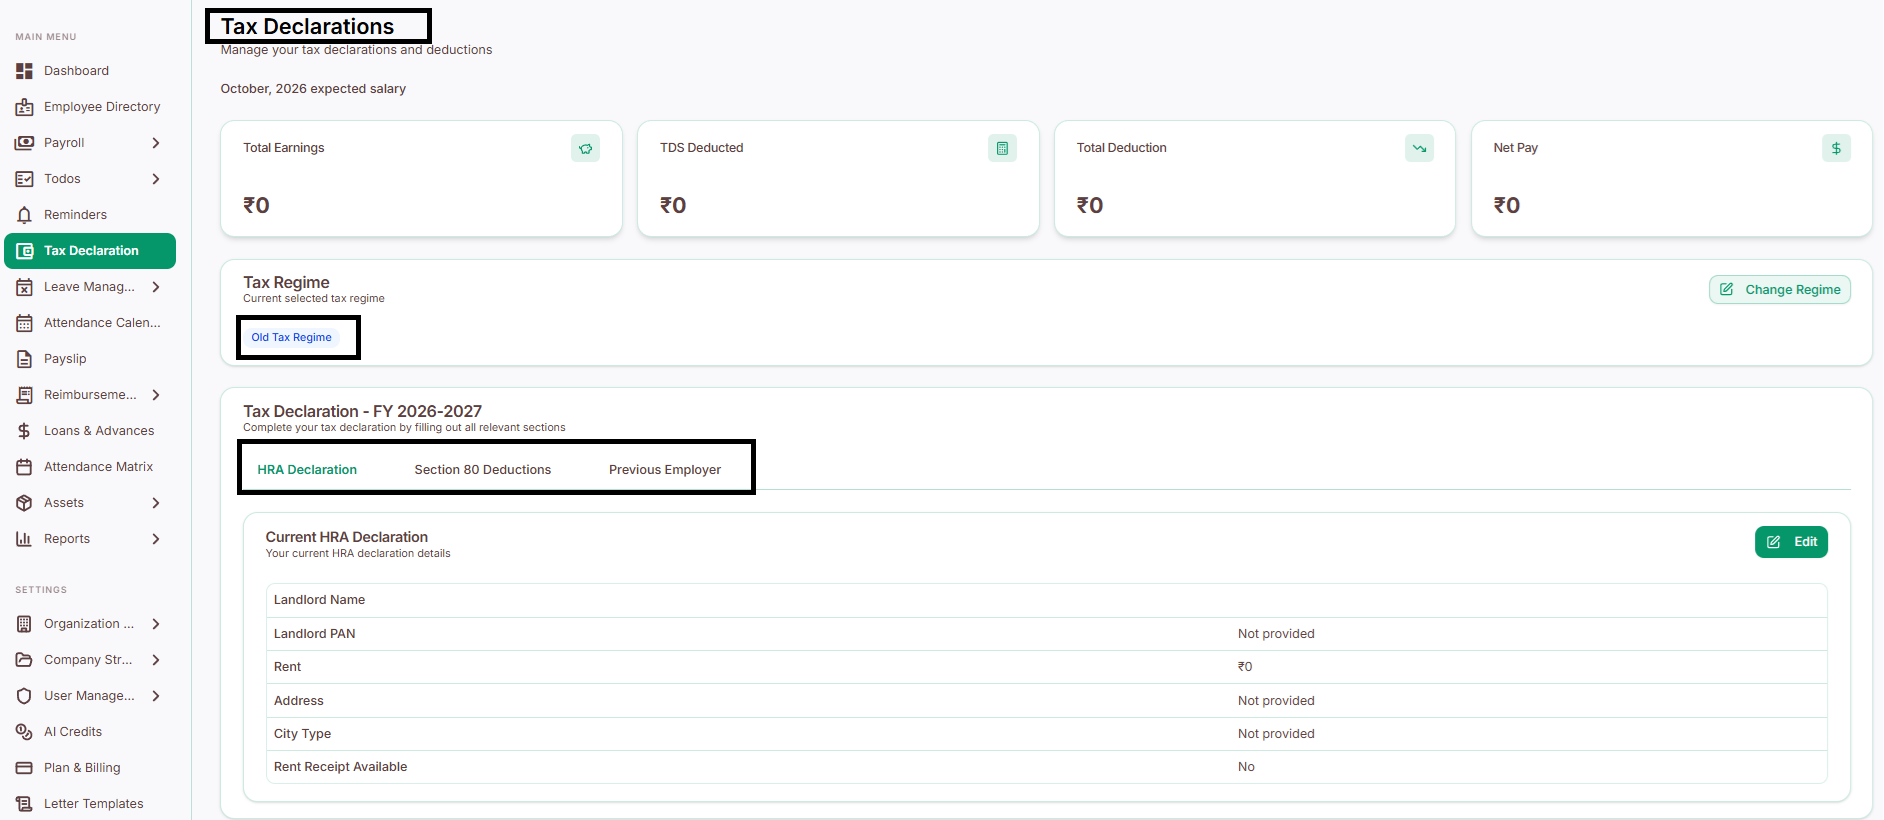Click the Net Pay dollar icon
1884x820 pixels.
[1836, 148]
